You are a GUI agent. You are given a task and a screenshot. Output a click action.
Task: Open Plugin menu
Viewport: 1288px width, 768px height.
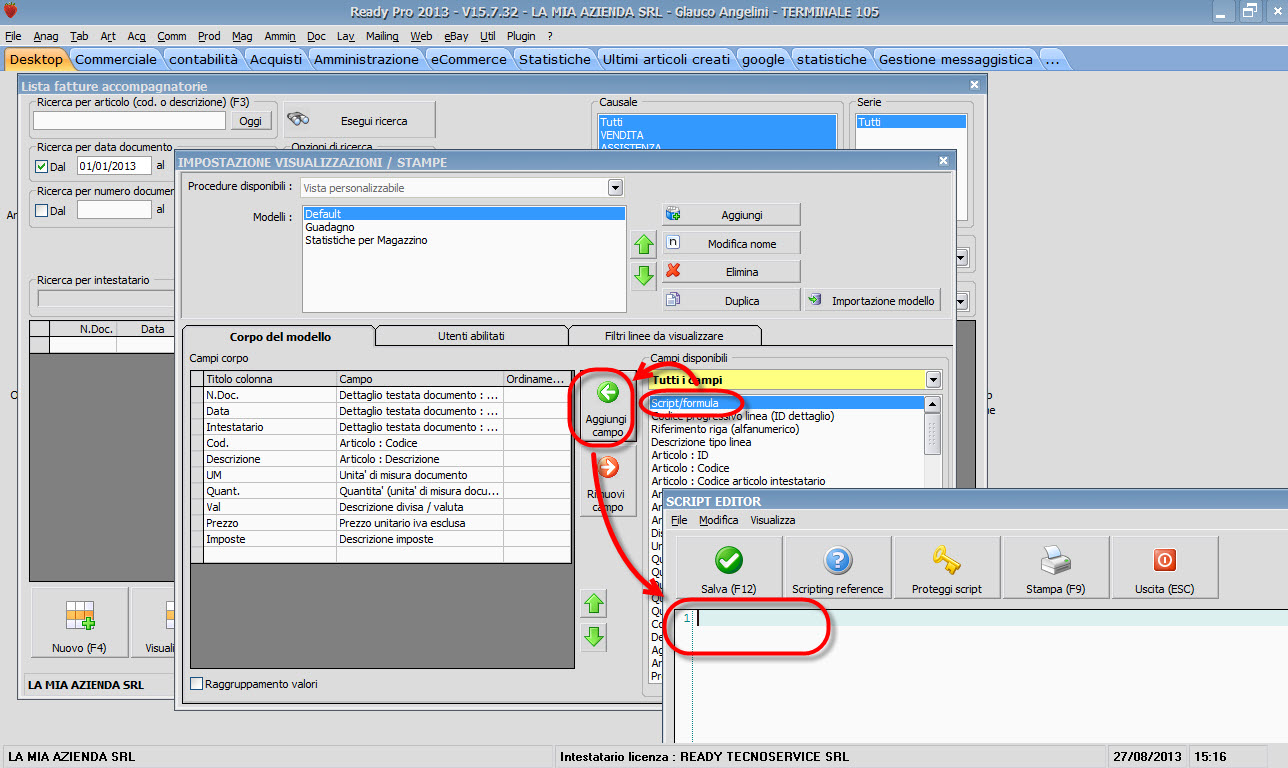click(521, 36)
